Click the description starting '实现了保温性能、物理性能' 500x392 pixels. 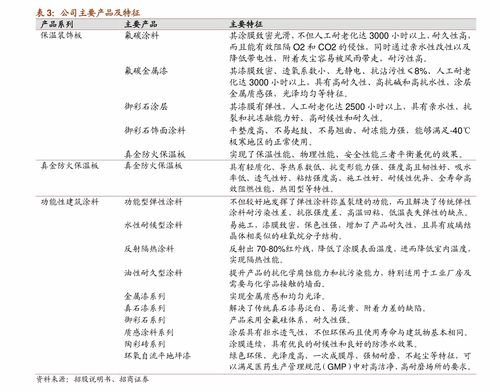click(346, 154)
